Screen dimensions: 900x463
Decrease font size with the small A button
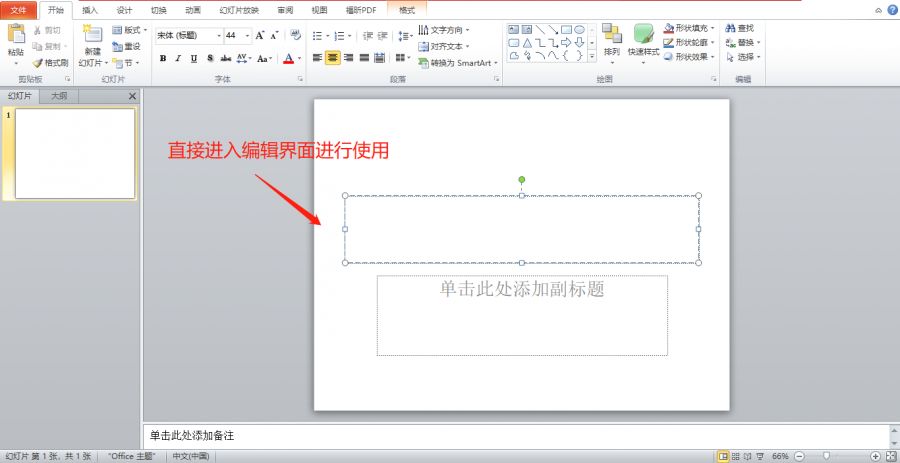tap(274, 36)
